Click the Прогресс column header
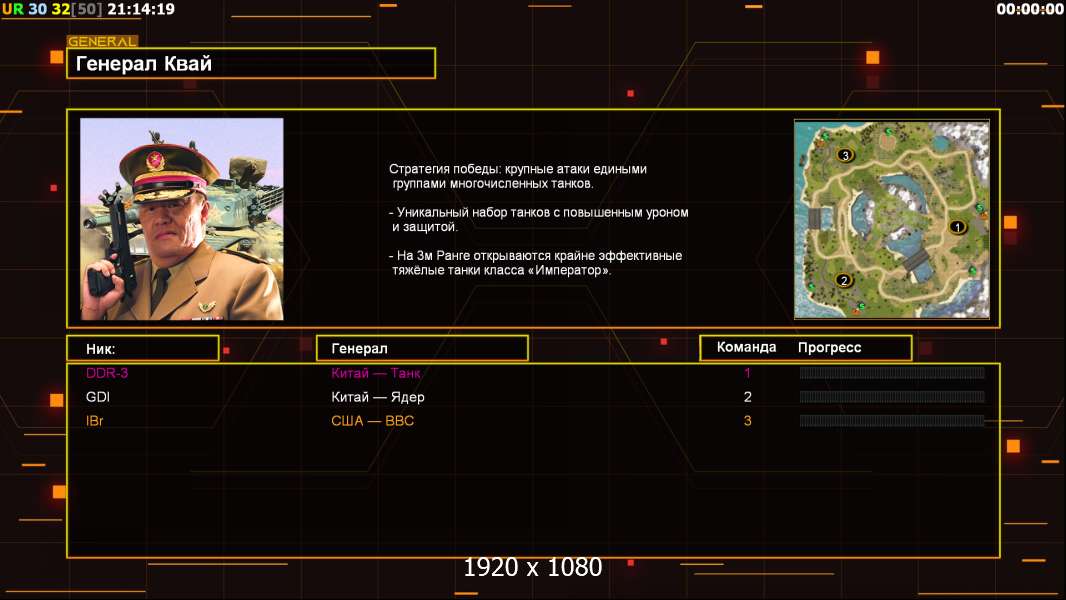Image resolution: width=1066 pixels, height=600 pixels. pyautogui.click(x=829, y=348)
